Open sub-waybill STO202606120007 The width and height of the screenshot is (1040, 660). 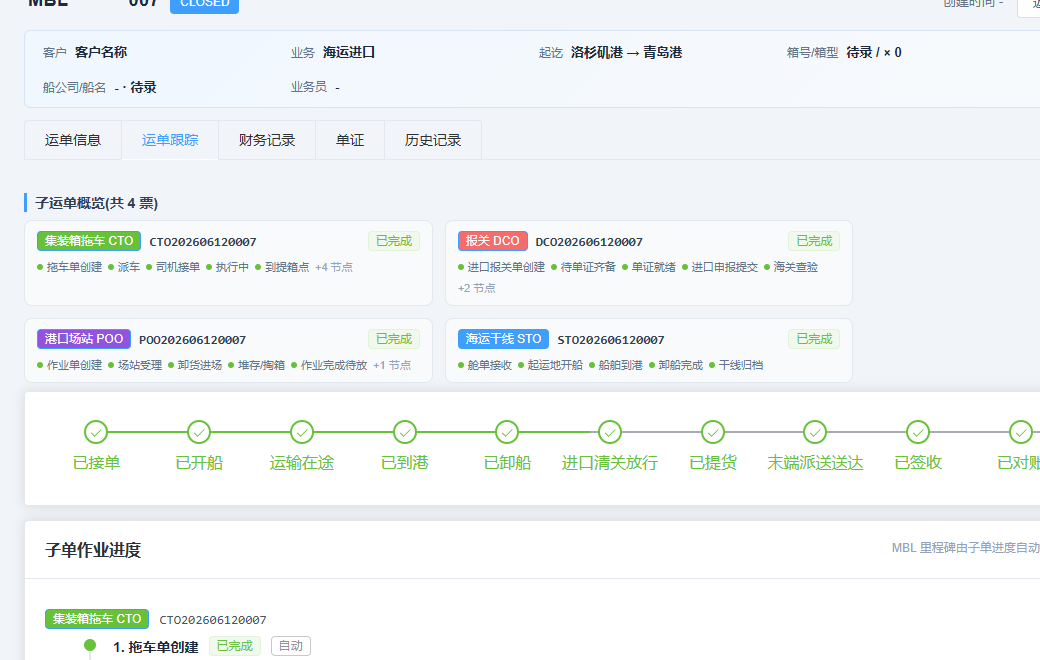[611, 340]
